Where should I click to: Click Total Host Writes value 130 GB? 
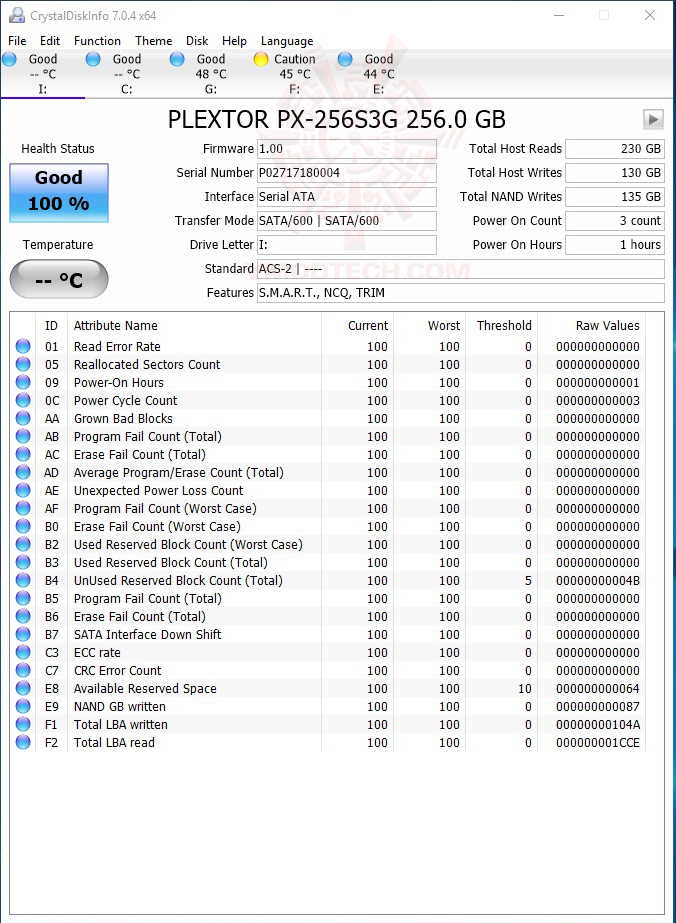click(x=615, y=173)
